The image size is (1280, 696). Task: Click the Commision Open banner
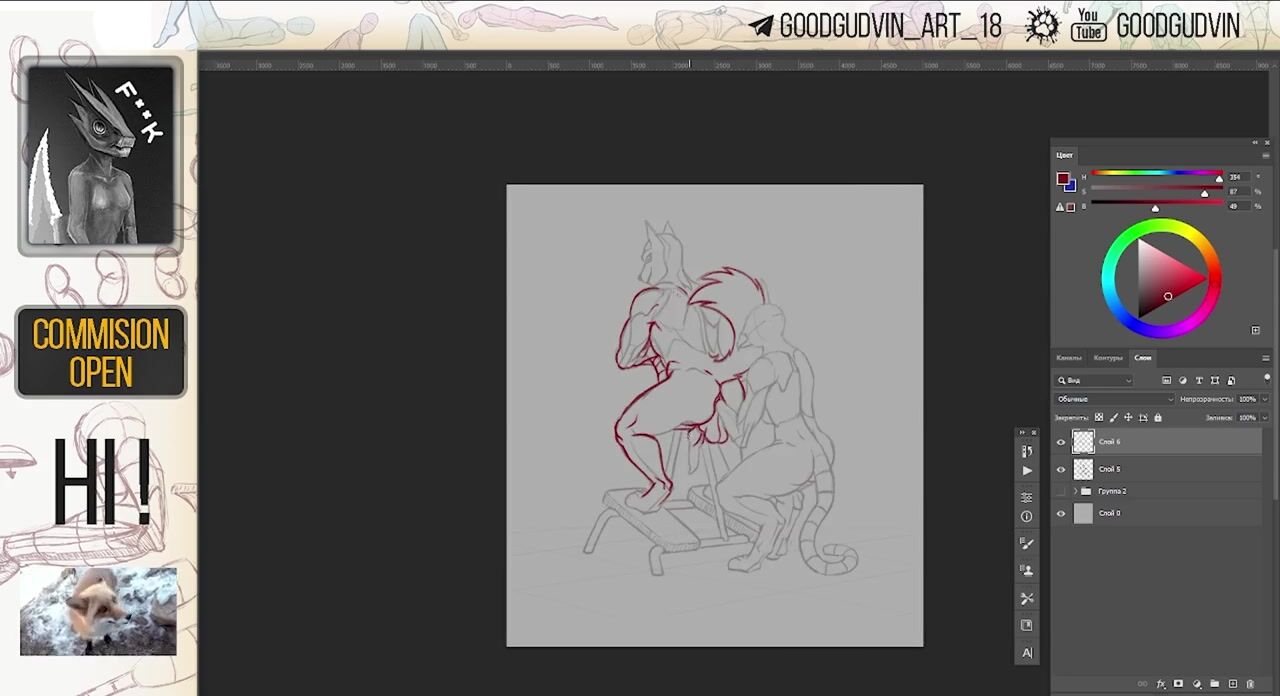click(x=101, y=352)
